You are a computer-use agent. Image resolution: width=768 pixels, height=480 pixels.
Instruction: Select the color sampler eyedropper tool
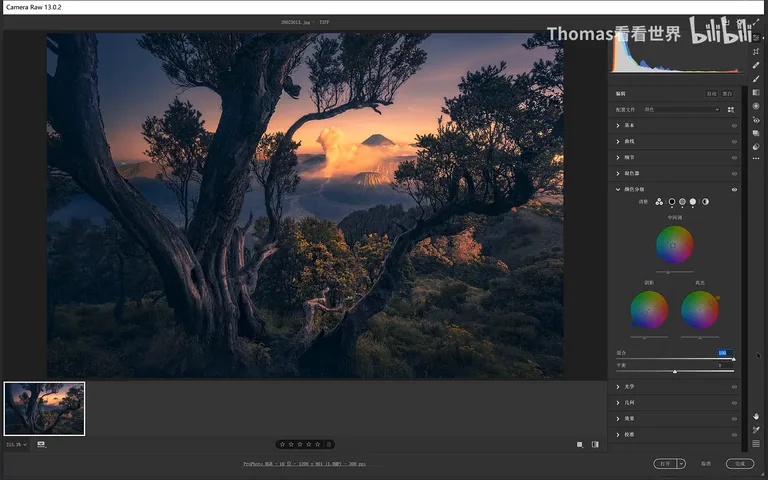(756, 430)
